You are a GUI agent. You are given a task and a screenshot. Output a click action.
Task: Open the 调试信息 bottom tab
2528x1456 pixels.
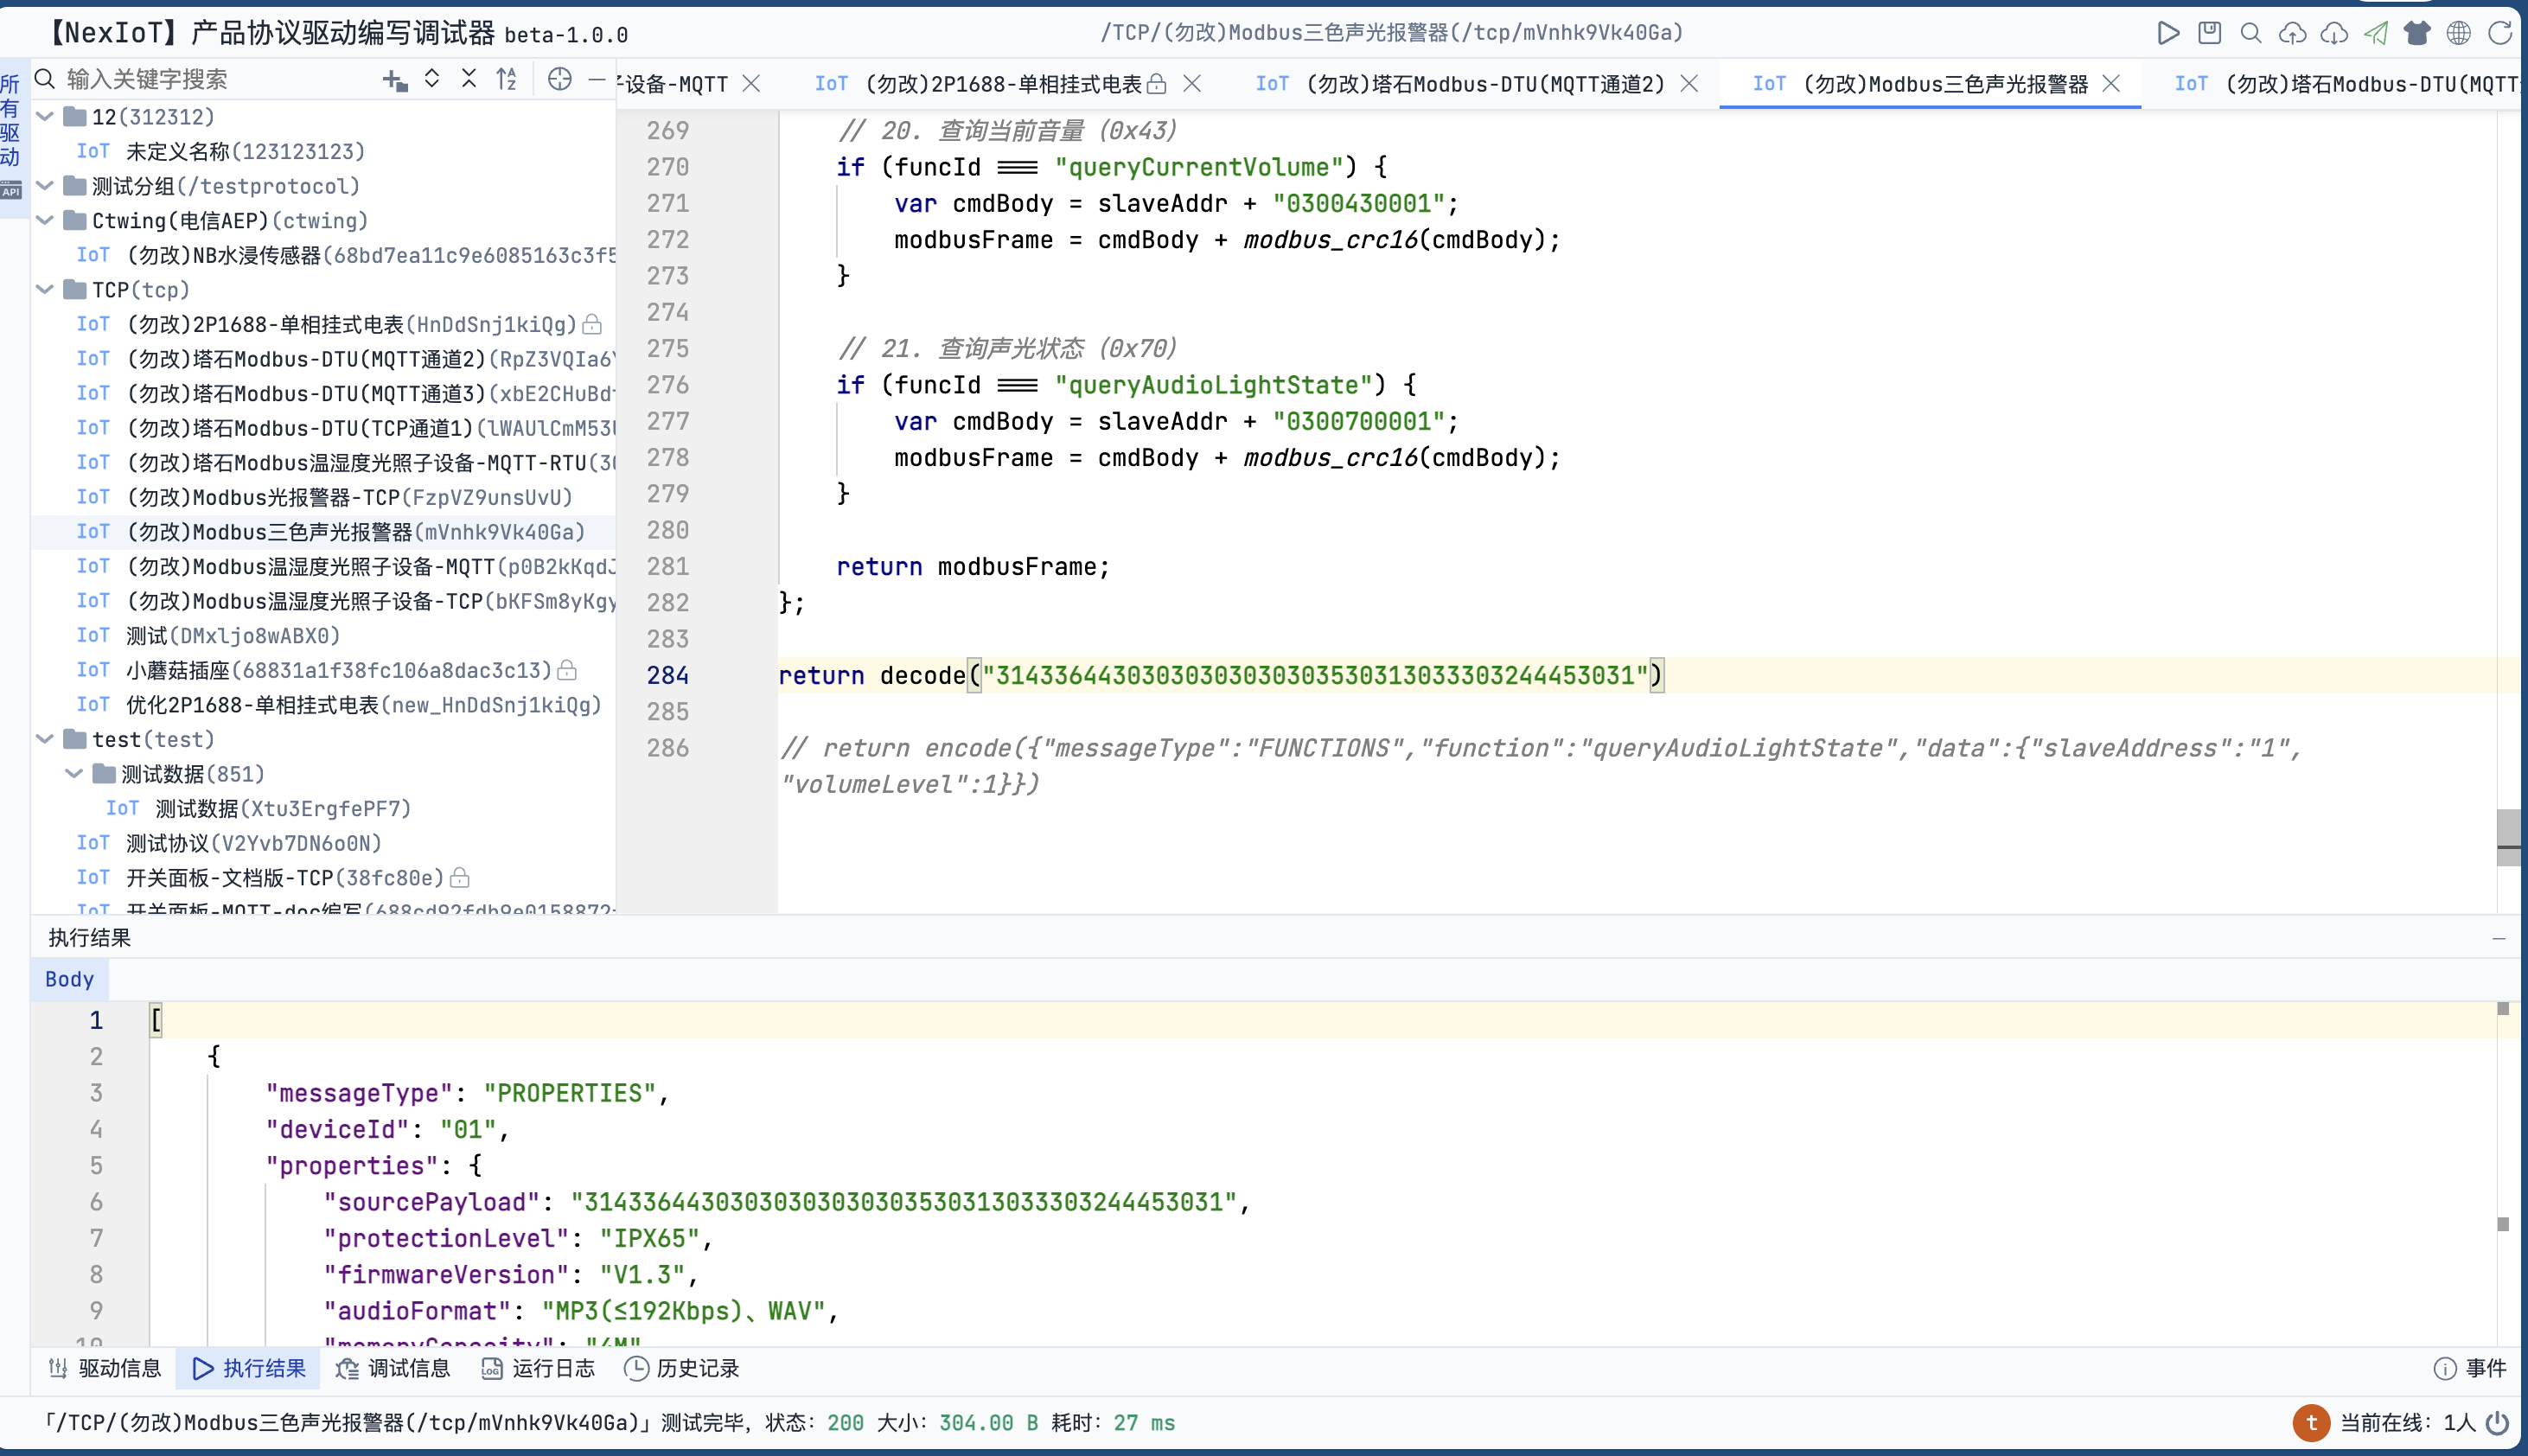(394, 1368)
